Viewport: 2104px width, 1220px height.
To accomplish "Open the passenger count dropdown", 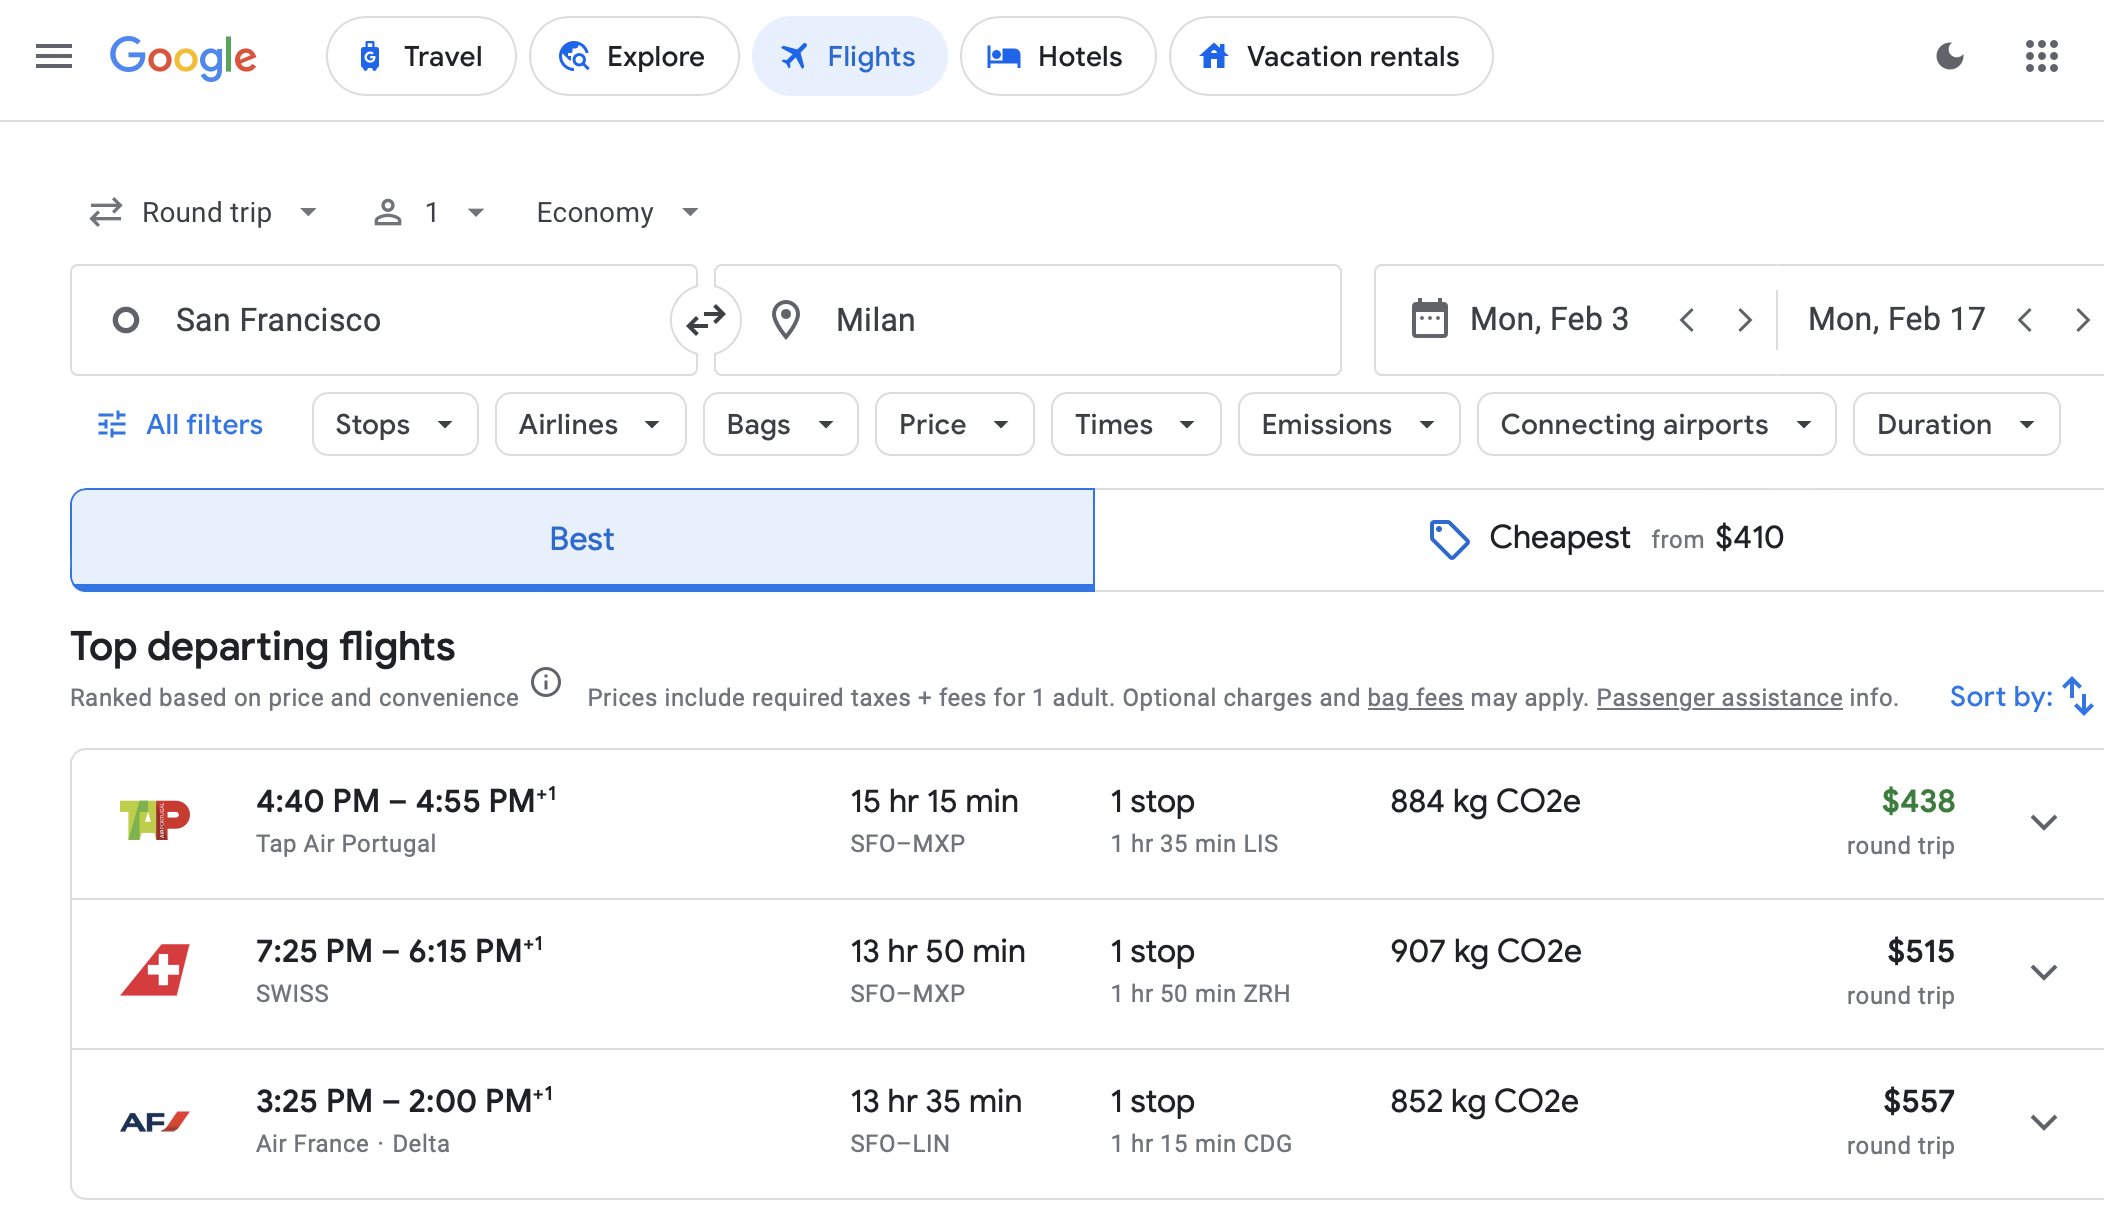I will click(429, 212).
